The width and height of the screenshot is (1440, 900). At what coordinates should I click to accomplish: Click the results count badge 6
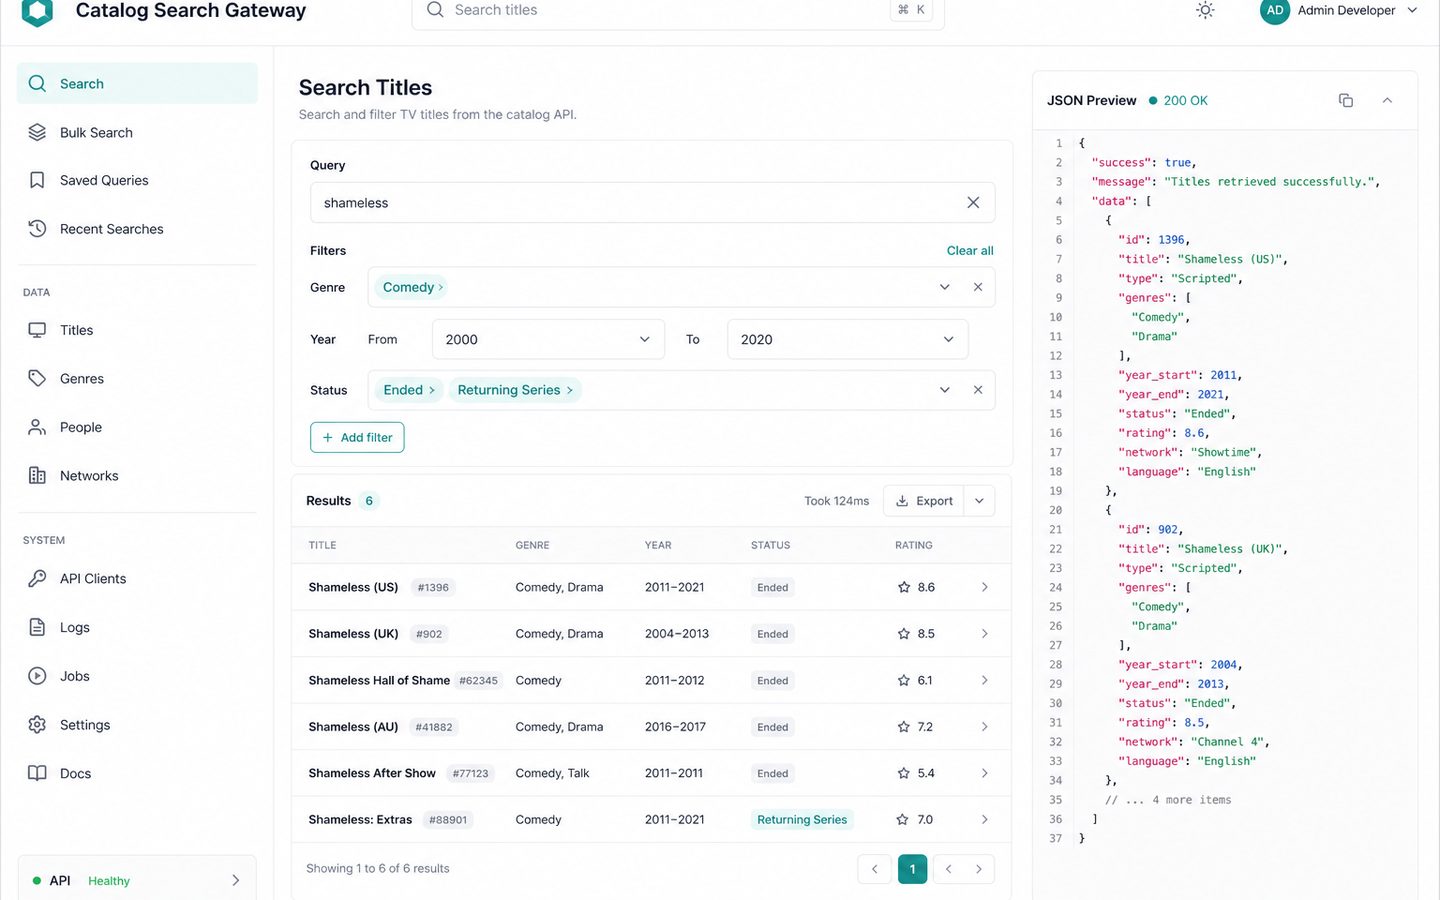click(369, 501)
